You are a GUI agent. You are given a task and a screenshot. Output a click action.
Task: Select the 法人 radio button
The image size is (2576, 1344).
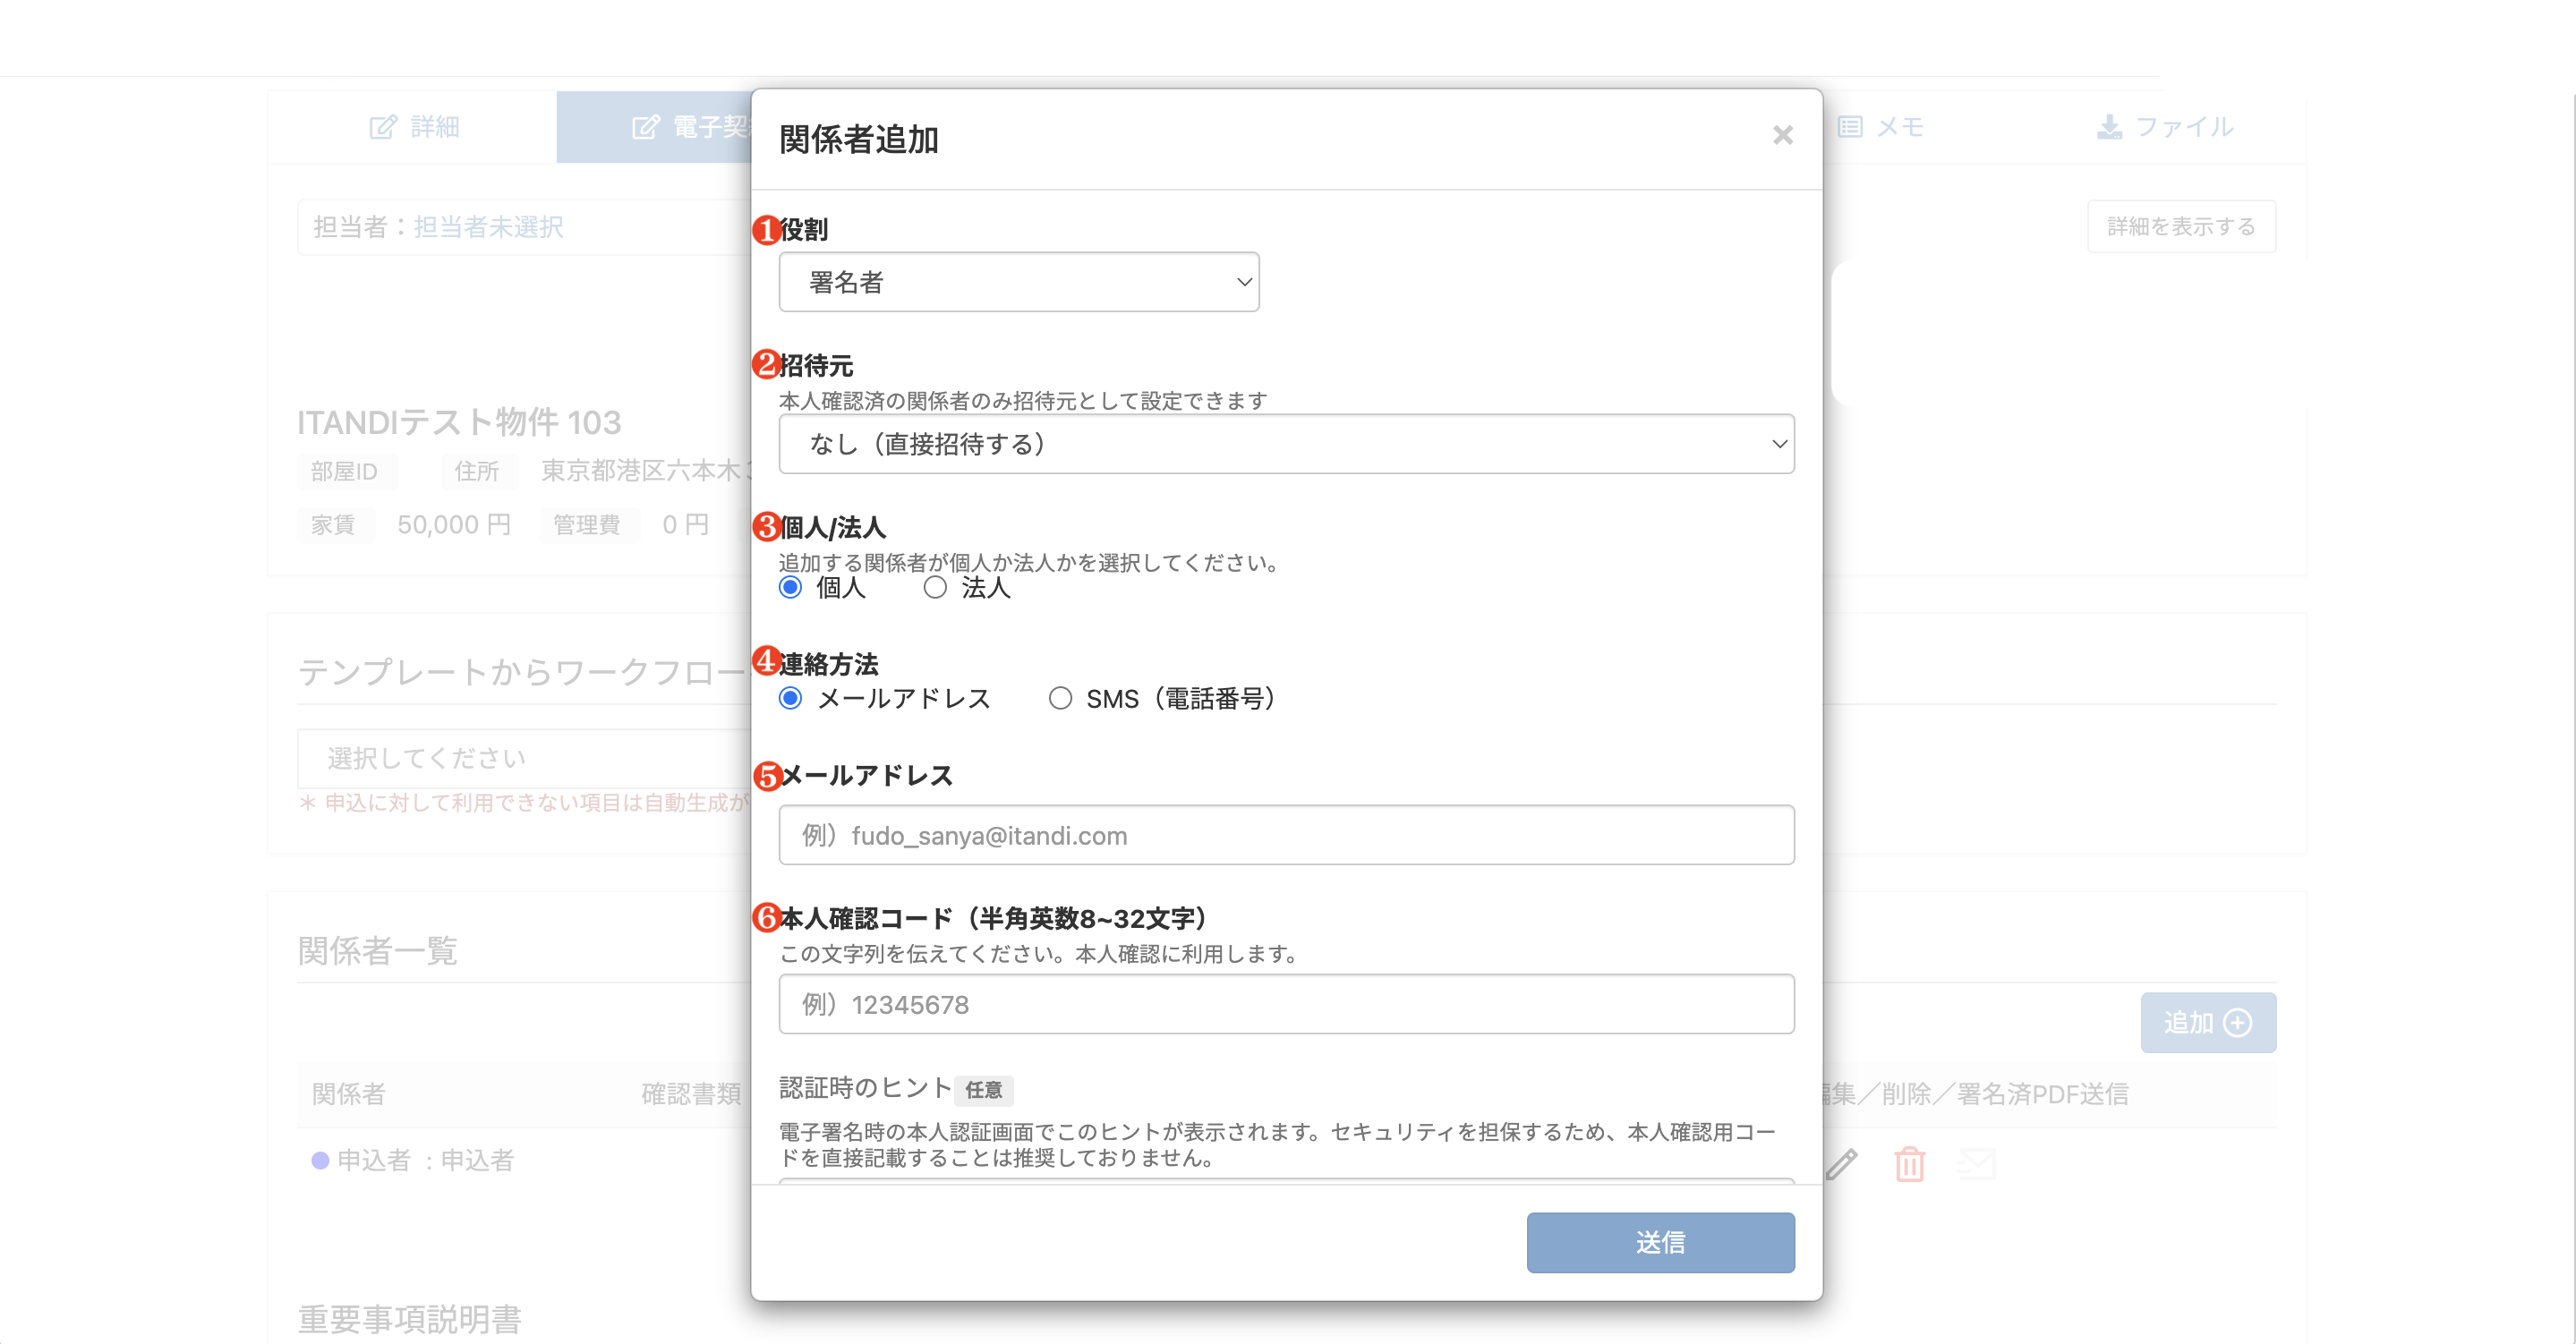click(x=934, y=588)
